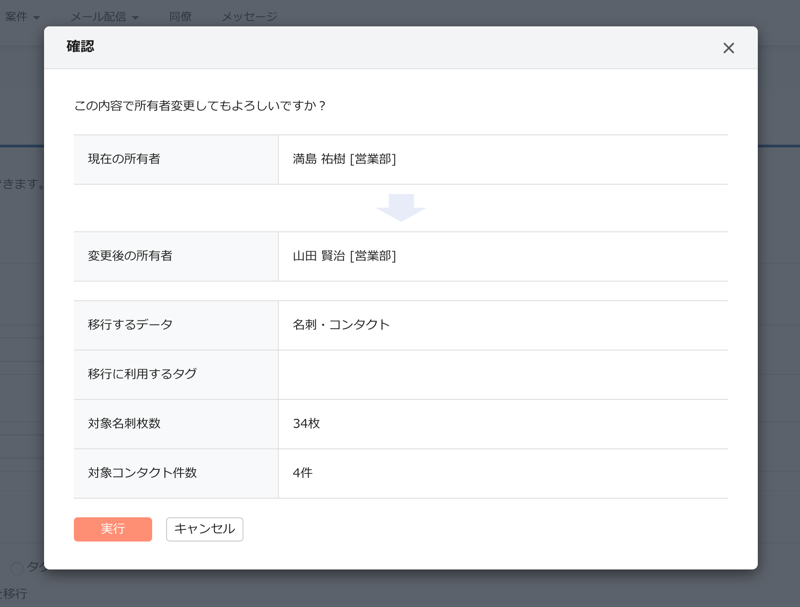Click the 変更後の所有者 row label

pos(130,256)
